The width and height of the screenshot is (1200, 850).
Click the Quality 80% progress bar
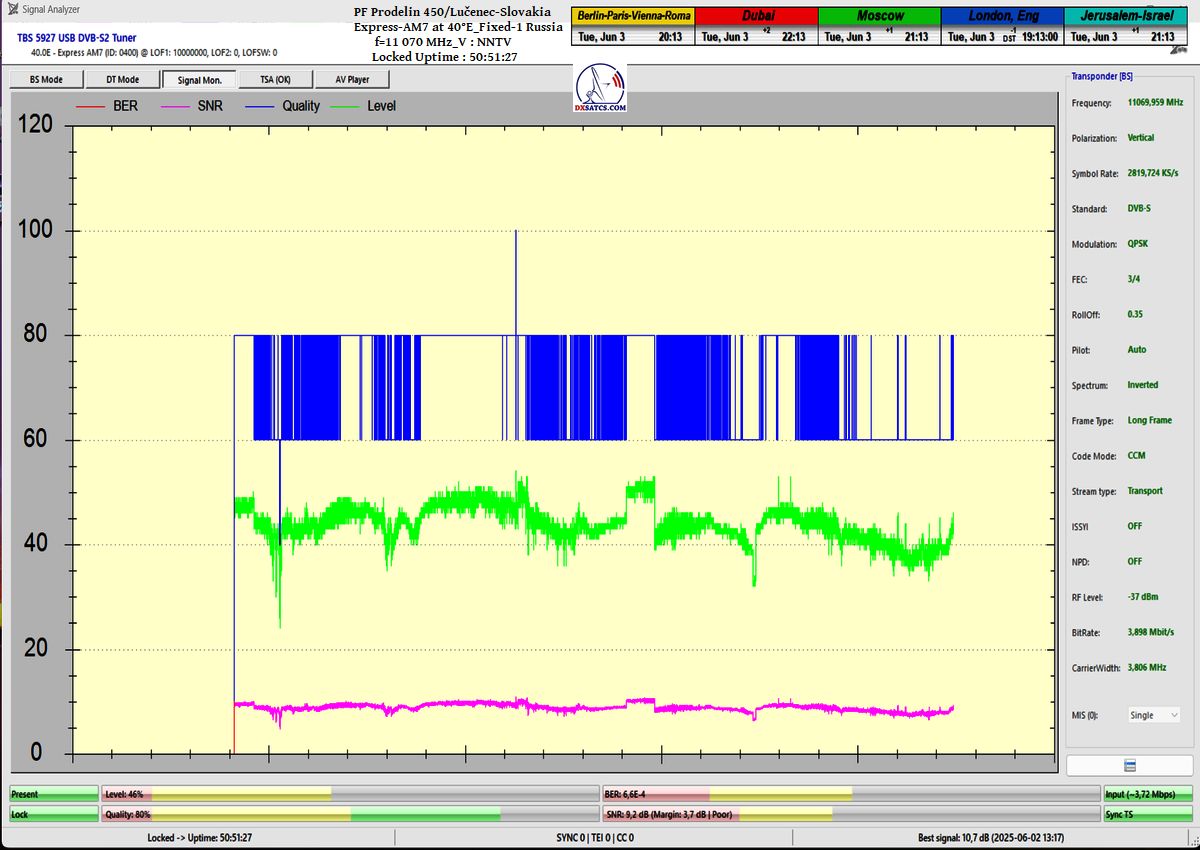coord(348,815)
